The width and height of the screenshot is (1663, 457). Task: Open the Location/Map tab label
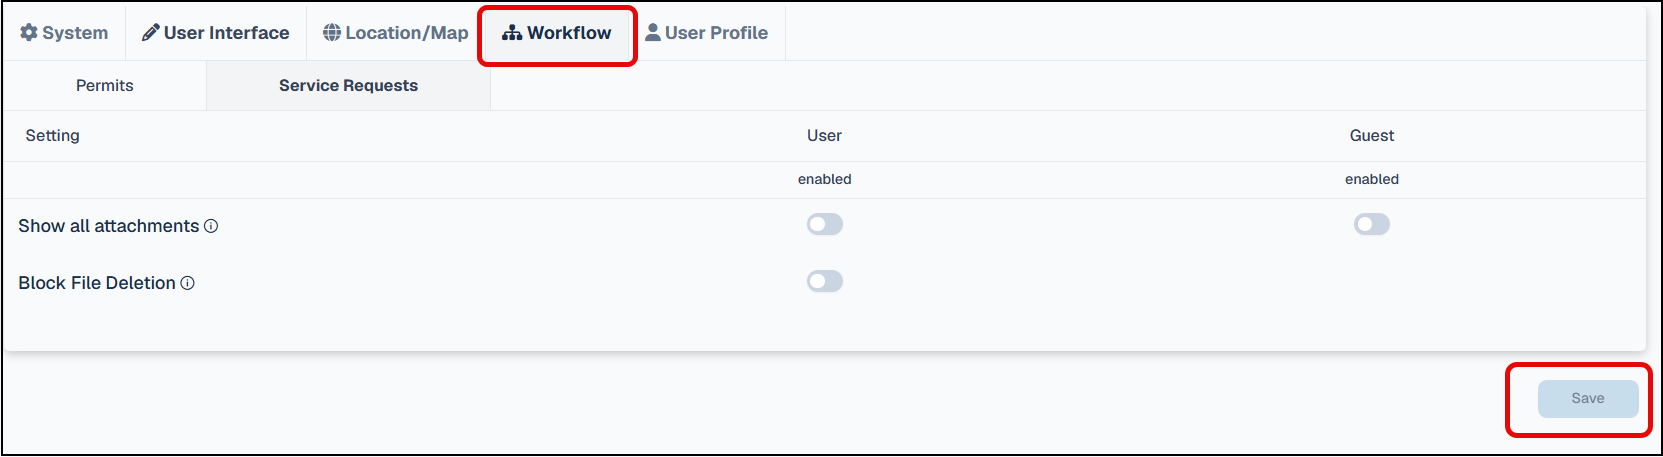click(x=407, y=32)
